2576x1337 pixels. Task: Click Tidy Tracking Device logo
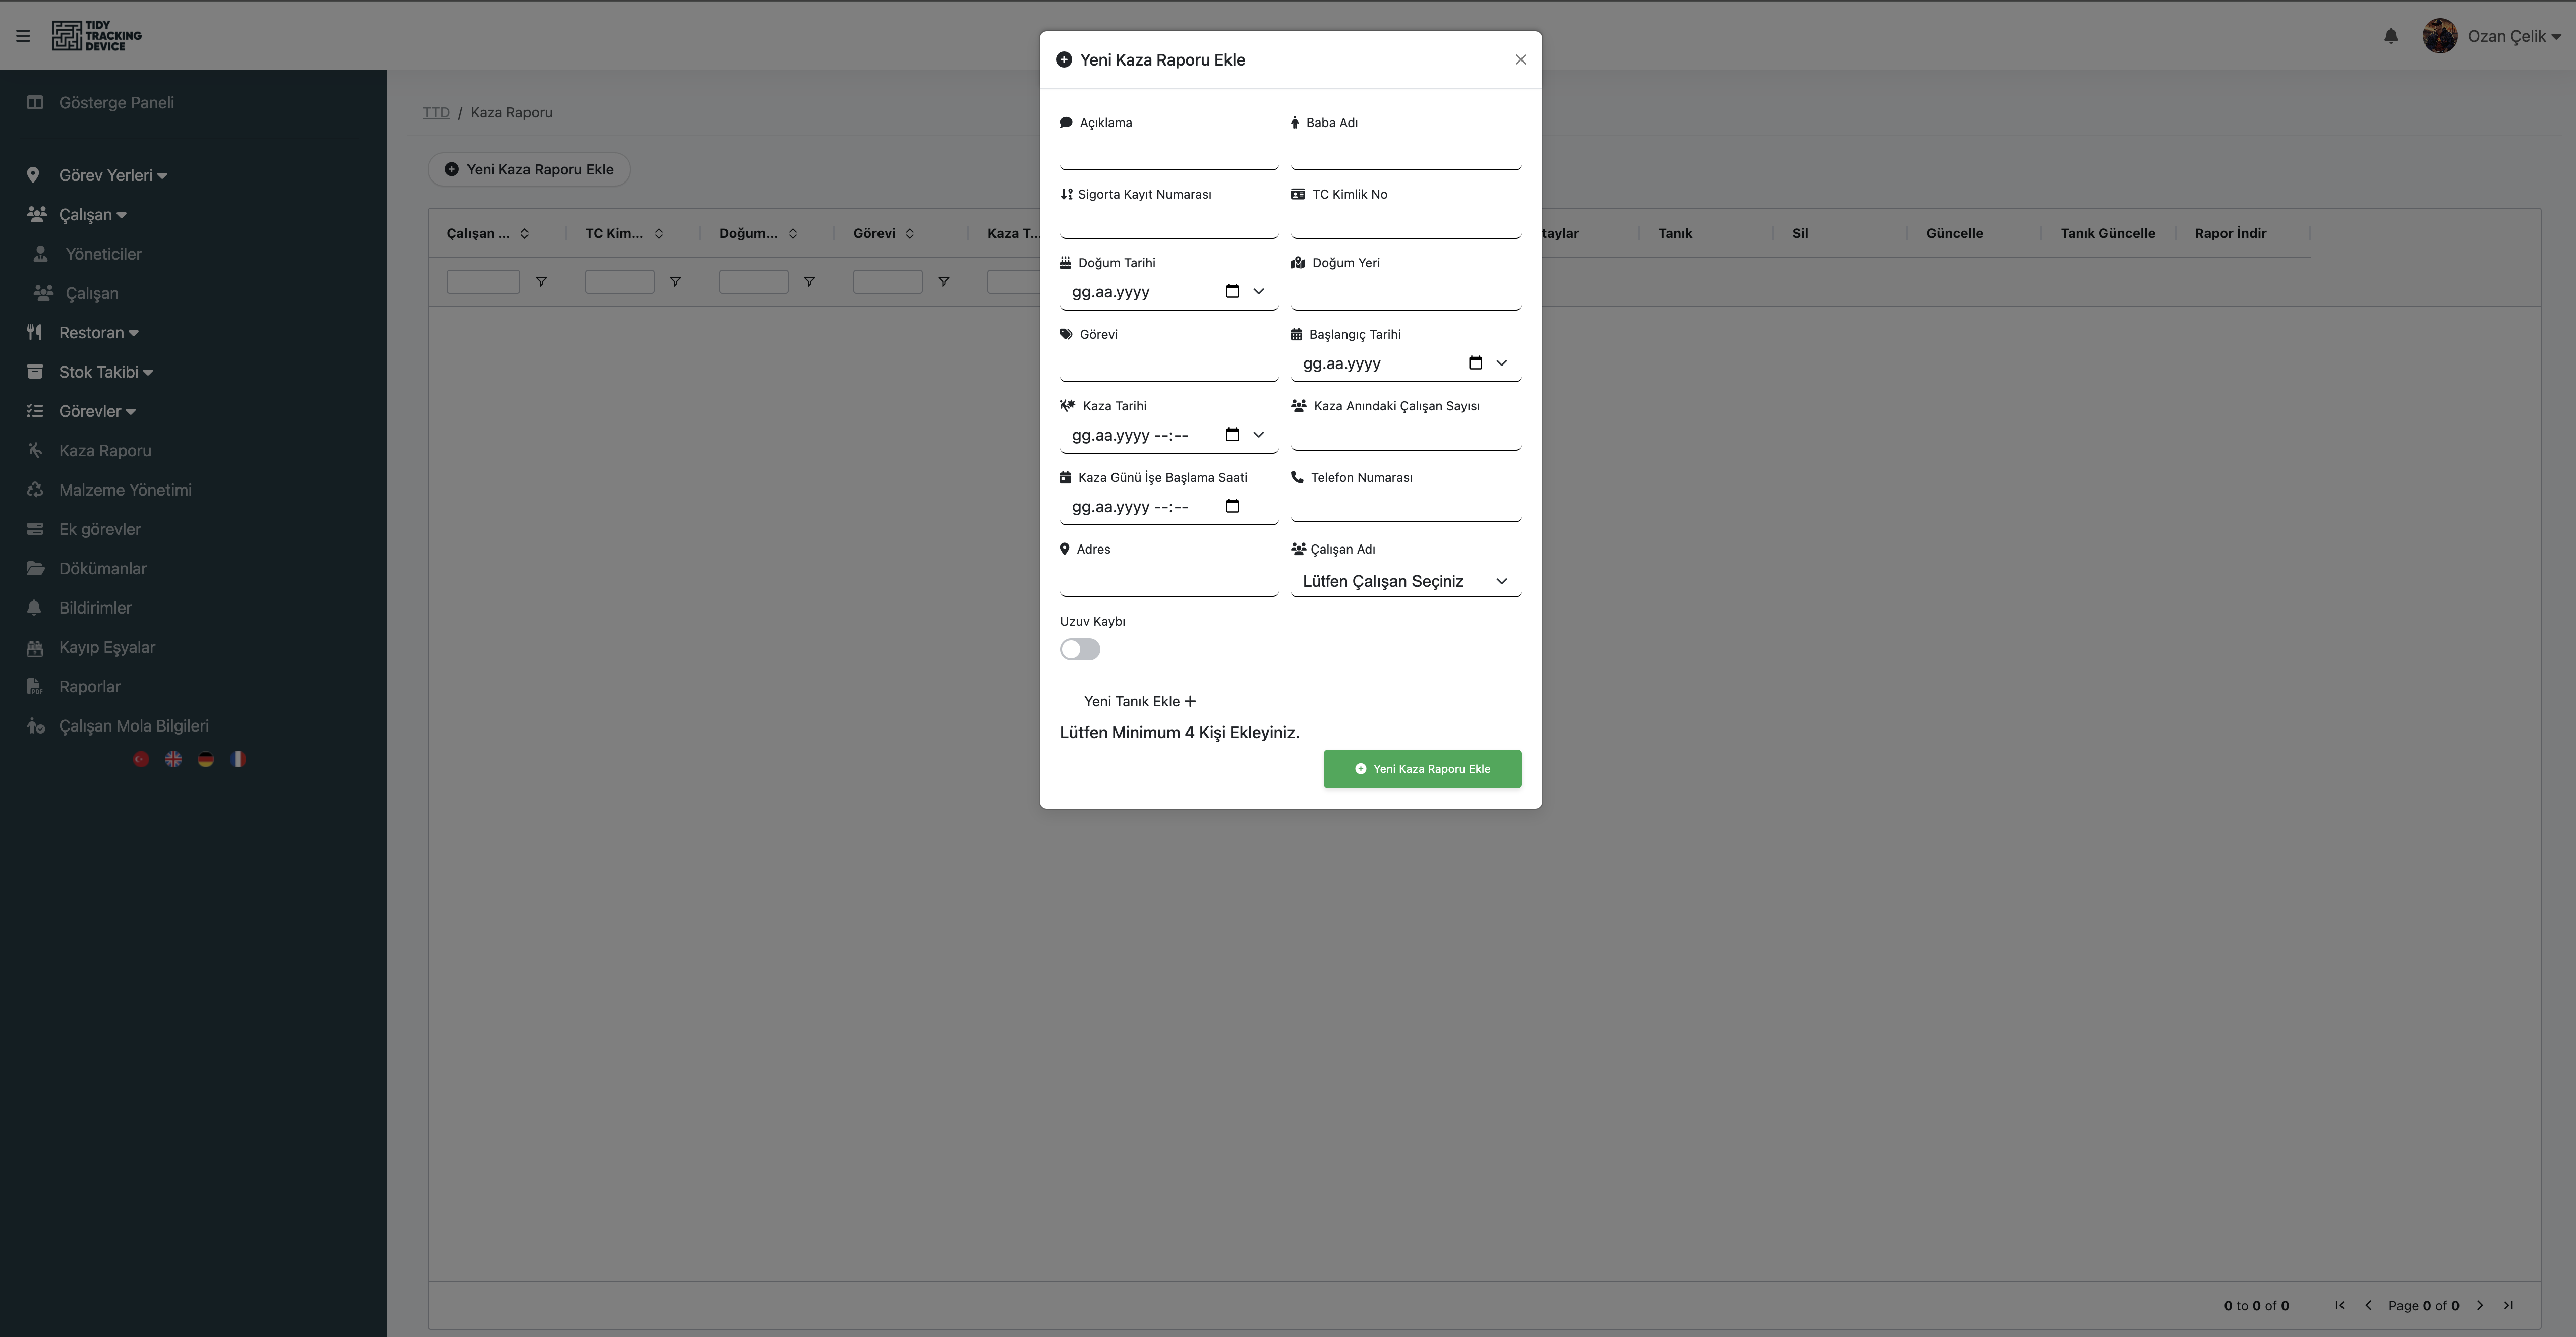97,36
